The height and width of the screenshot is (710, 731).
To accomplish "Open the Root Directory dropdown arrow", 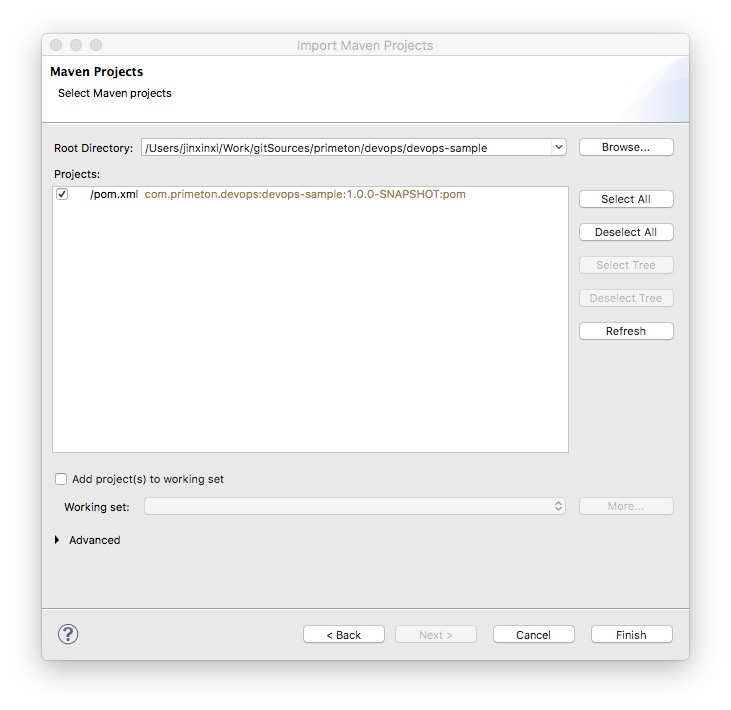I will pos(559,147).
